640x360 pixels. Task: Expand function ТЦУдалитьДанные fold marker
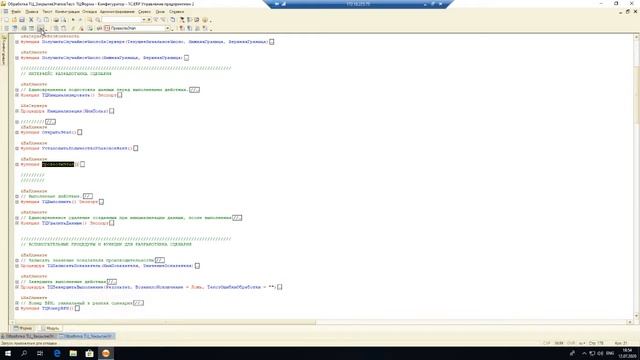click(x=17, y=223)
